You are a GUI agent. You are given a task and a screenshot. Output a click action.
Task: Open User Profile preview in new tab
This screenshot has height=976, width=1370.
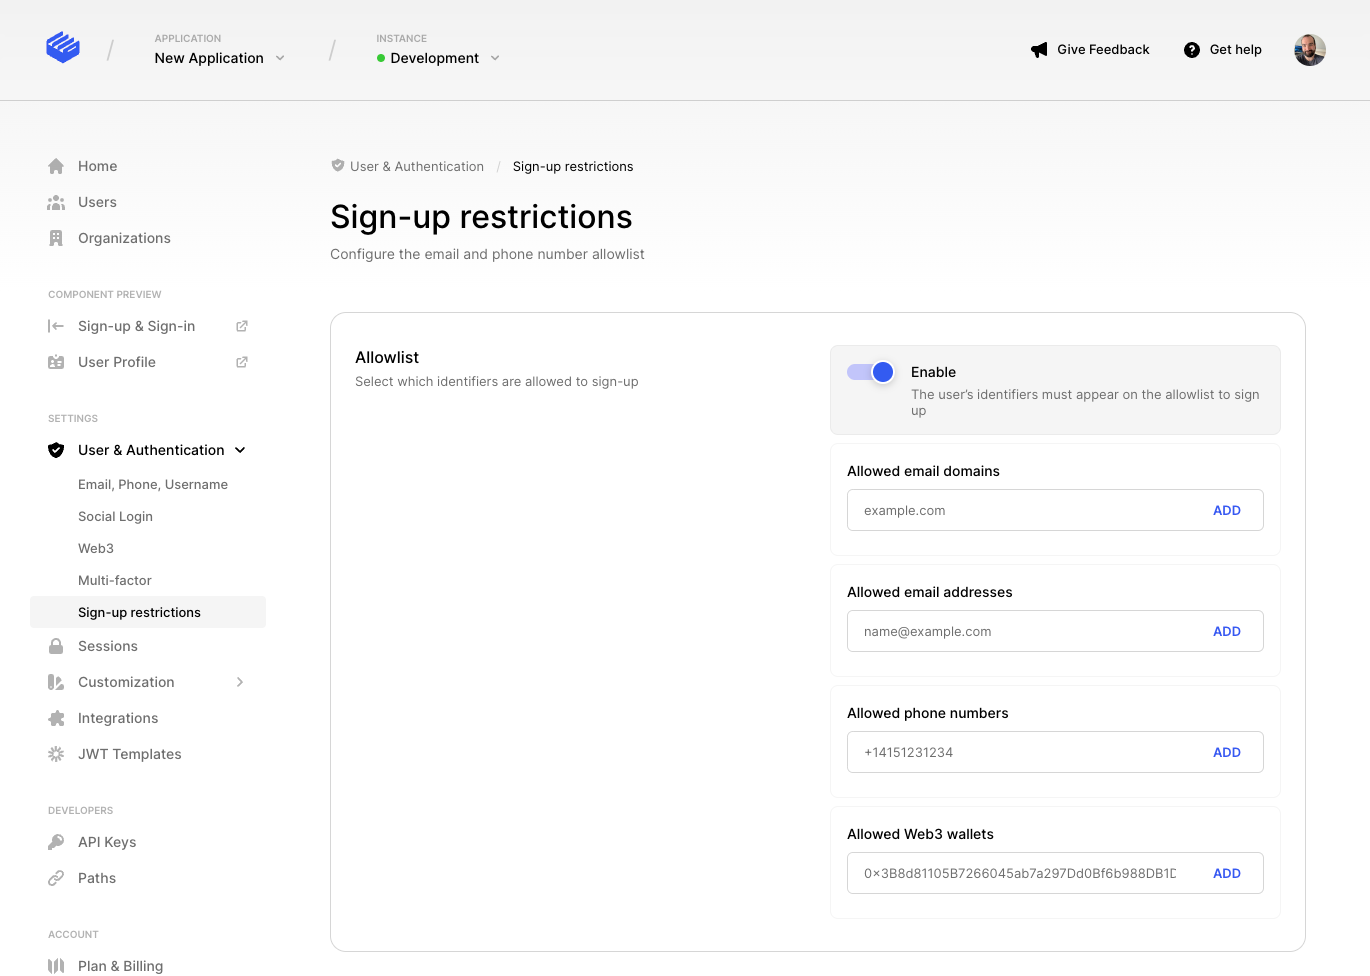coord(241,362)
